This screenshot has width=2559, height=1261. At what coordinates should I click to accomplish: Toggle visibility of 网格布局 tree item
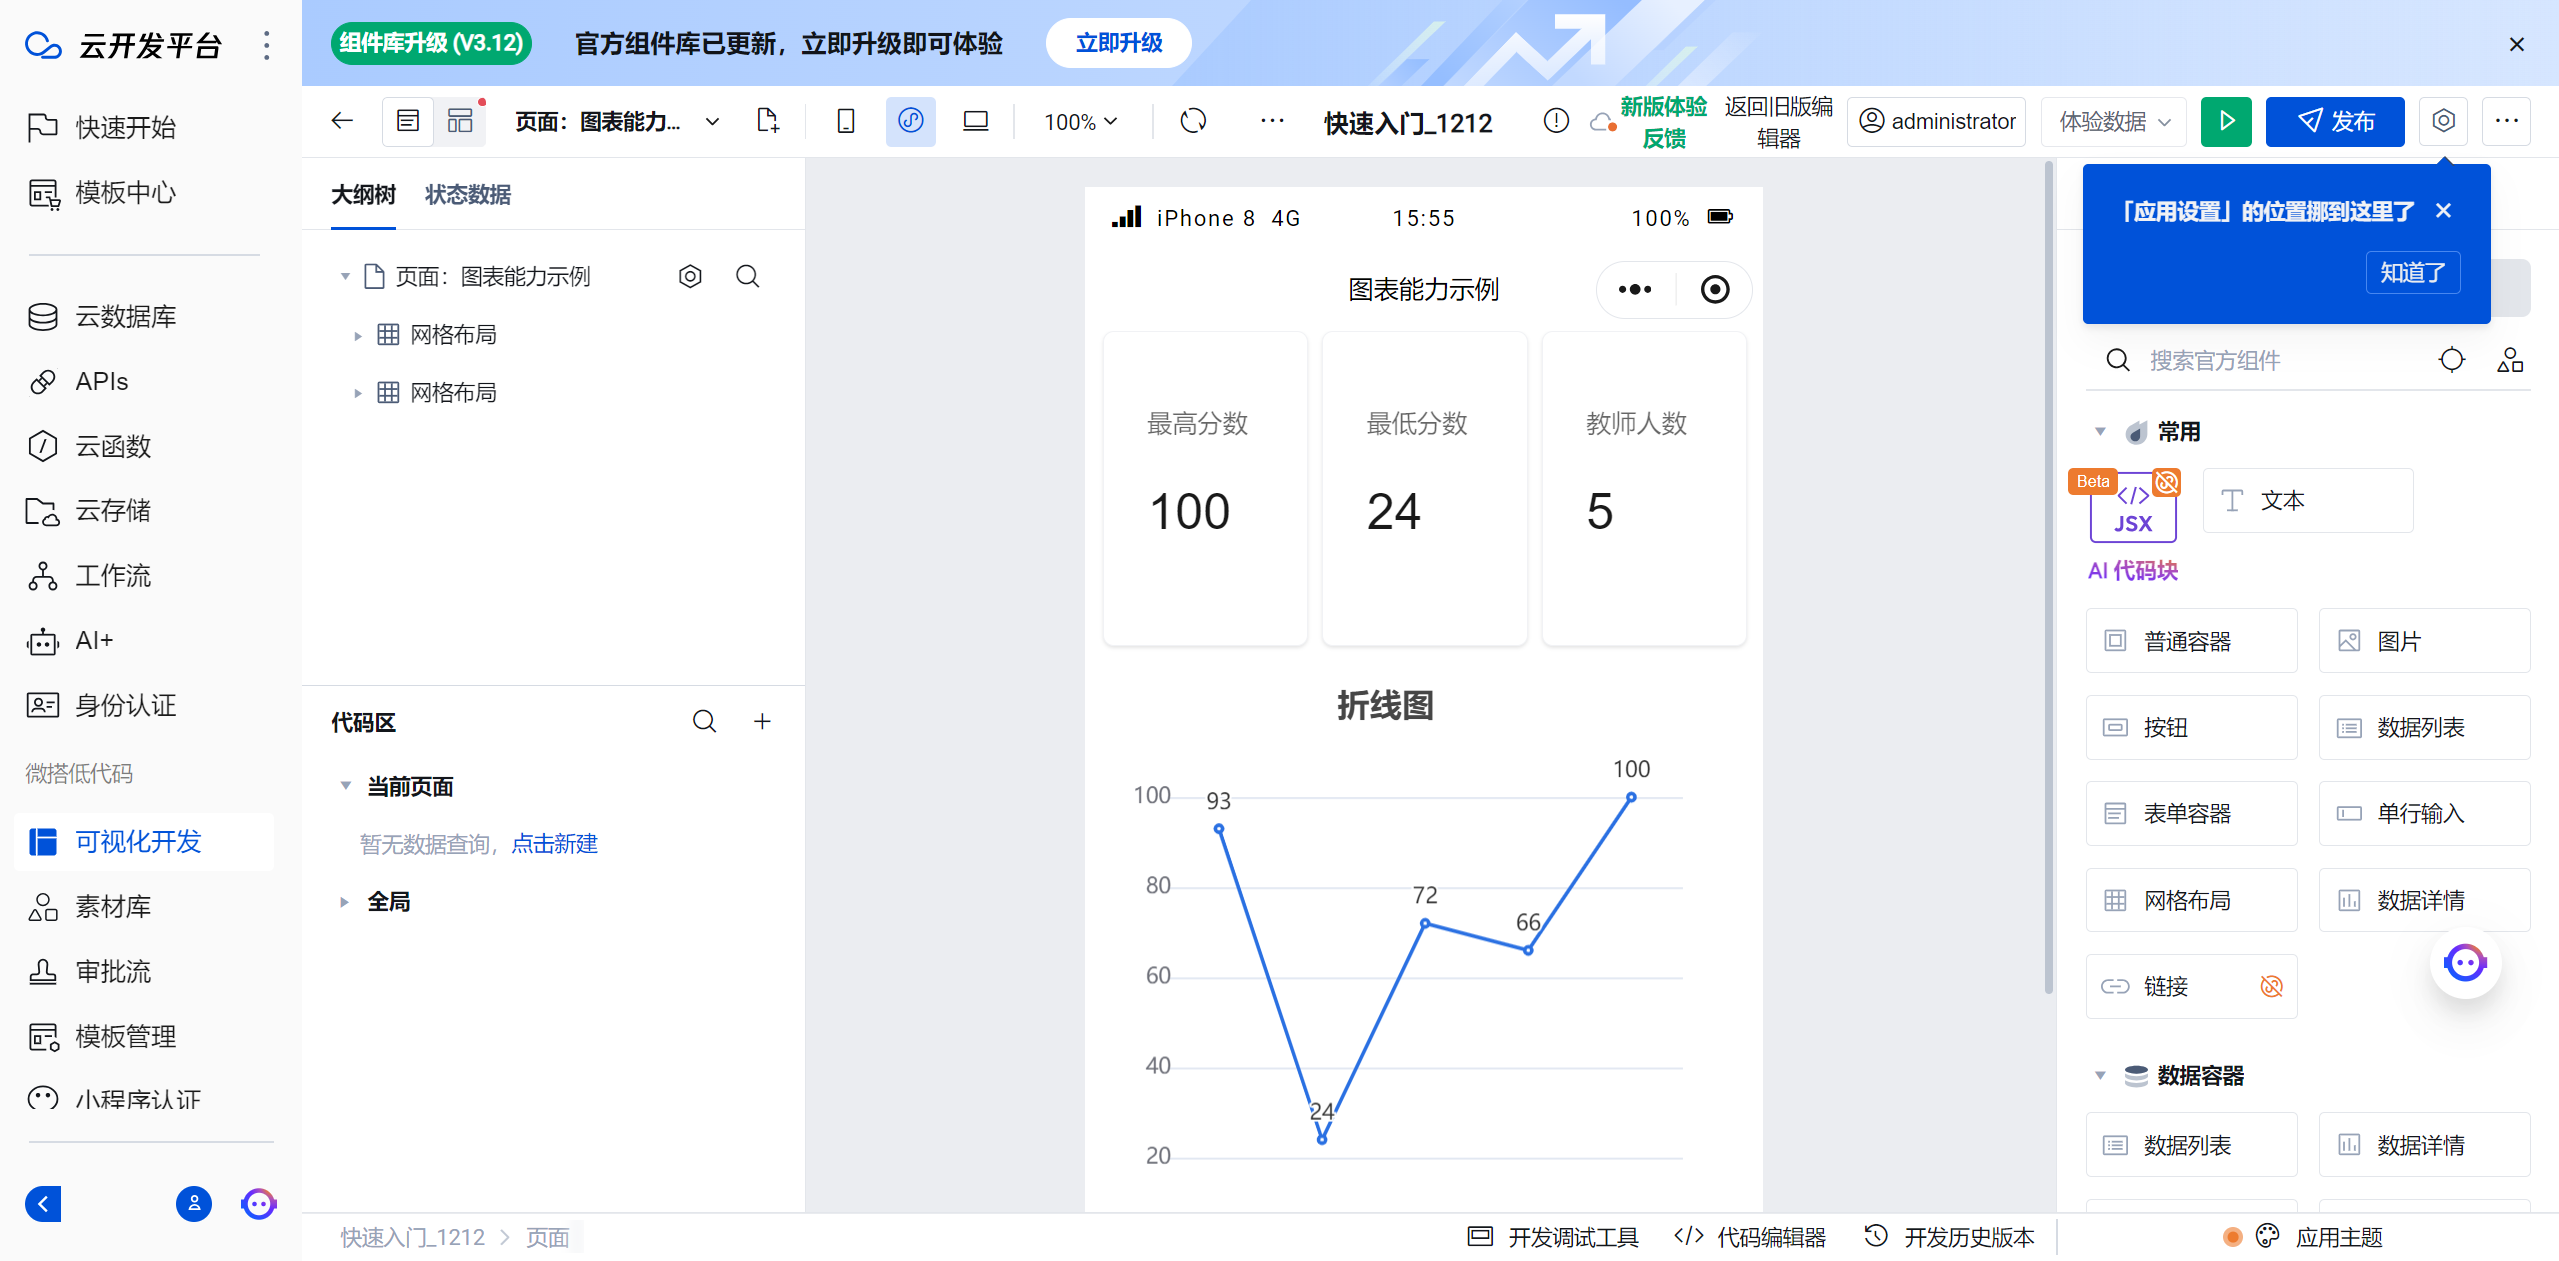tap(357, 334)
